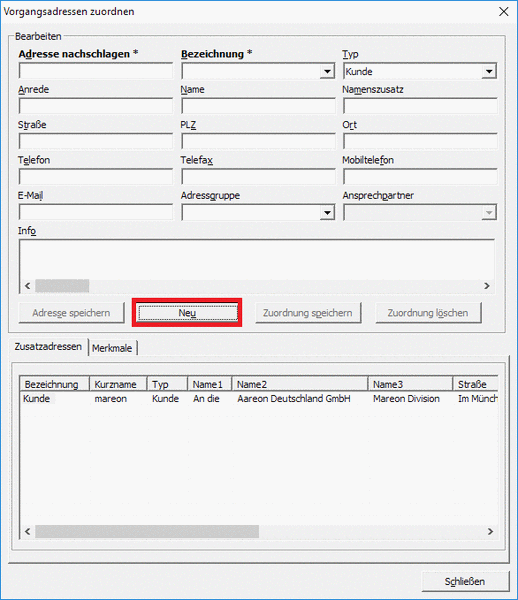Click Adresse speichern button
The image size is (518, 600).
[71, 313]
